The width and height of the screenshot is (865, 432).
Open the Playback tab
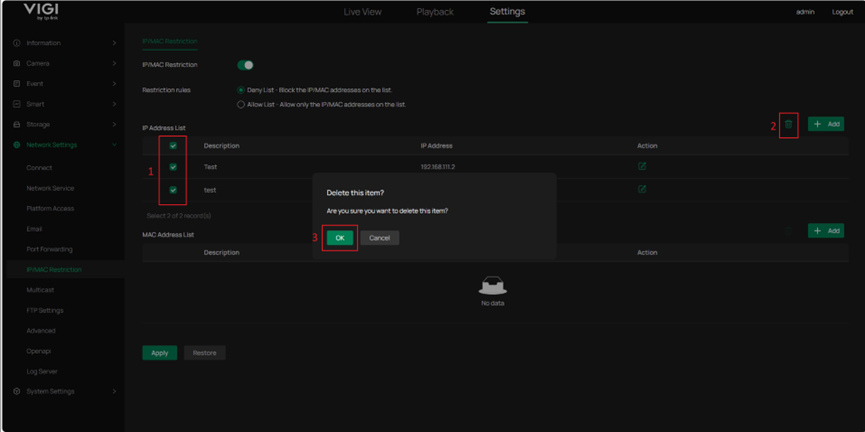[435, 12]
